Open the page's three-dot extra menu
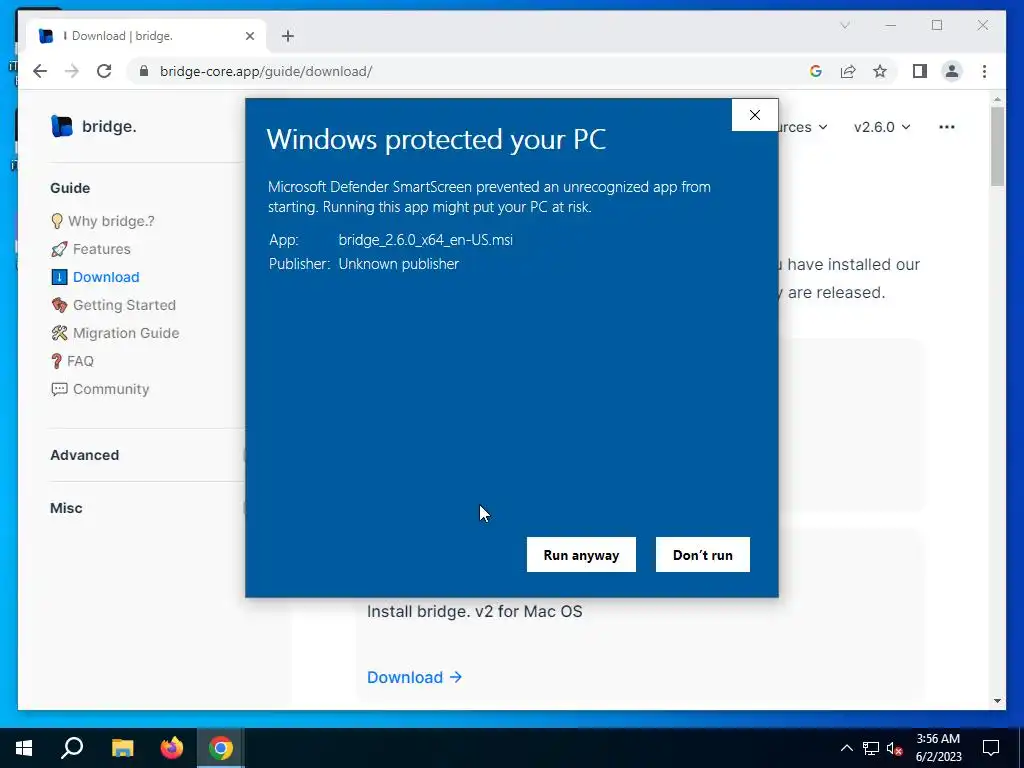This screenshot has height=768, width=1024. tap(946, 127)
